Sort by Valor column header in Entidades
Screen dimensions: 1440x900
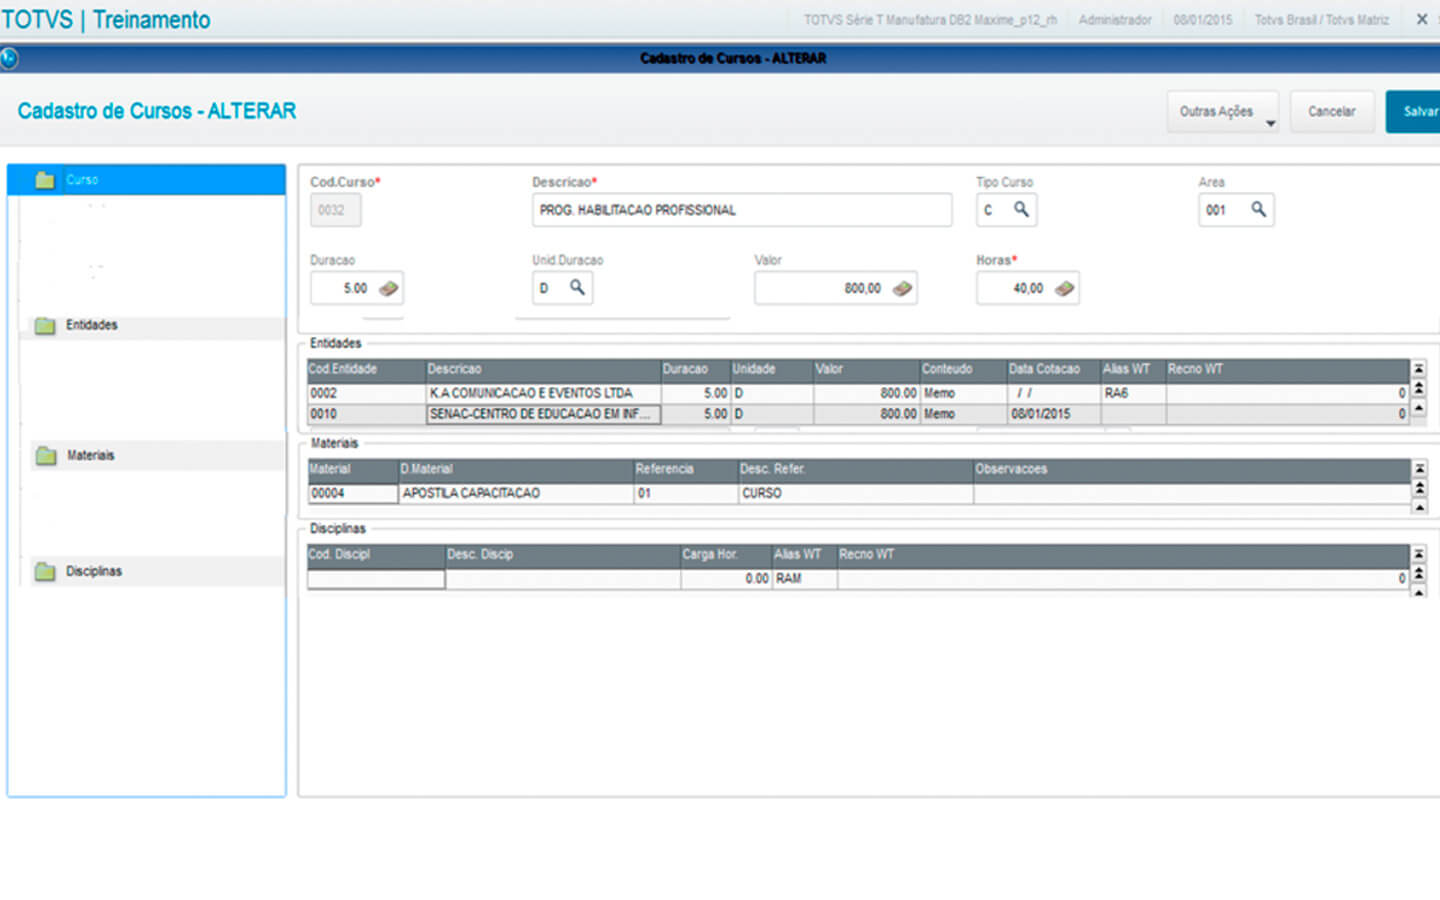pyautogui.click(x=865, y=369)
